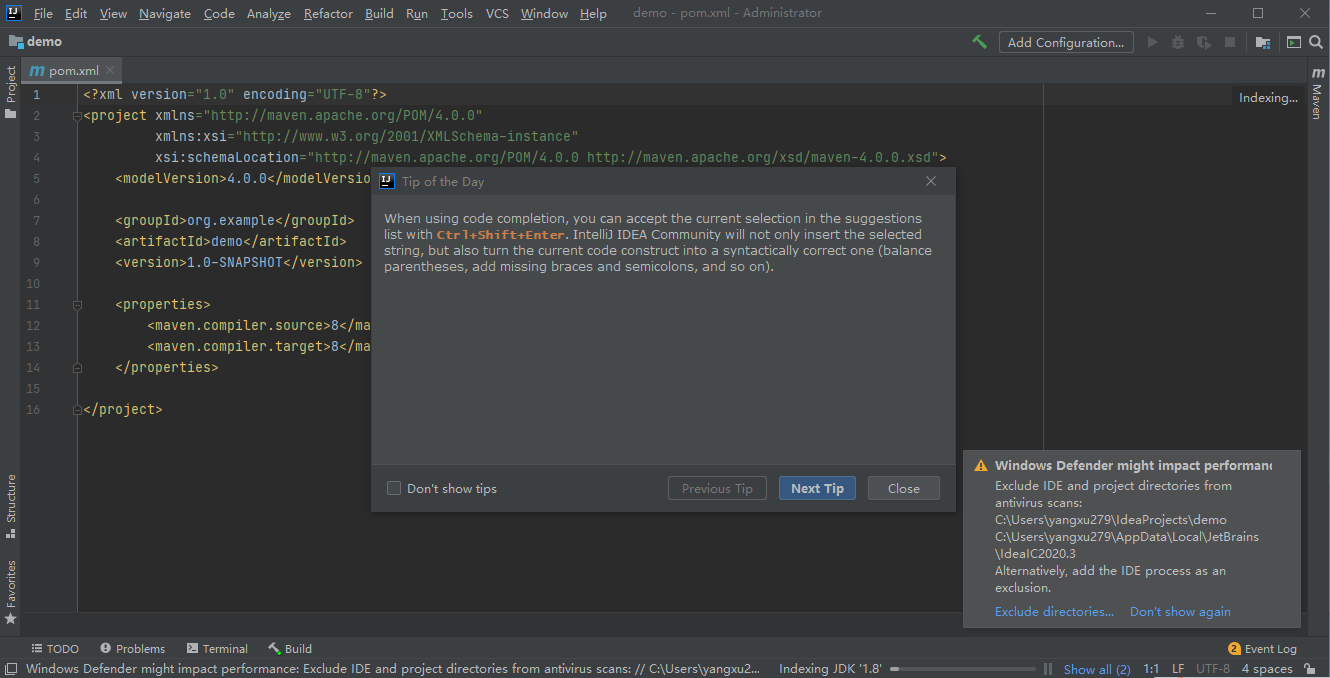
Task: Click line number 10 in the gutter
Action: click(34, 283)
